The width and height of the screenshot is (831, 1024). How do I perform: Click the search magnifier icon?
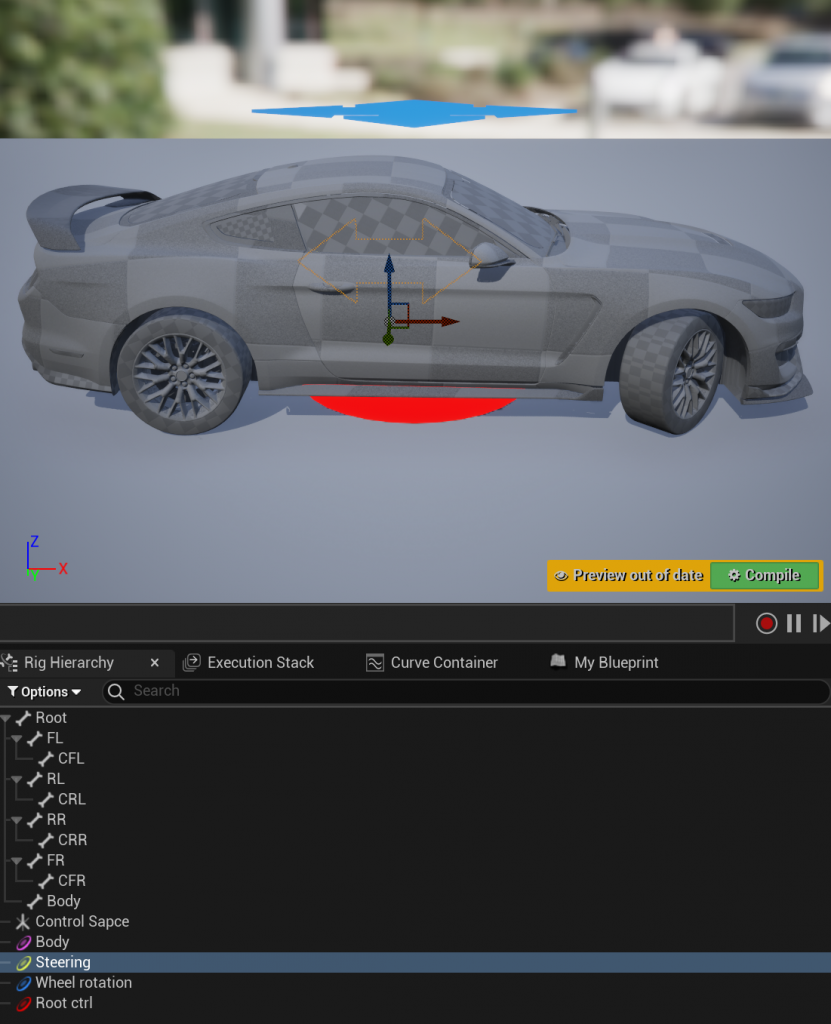[x=116, y=692]
